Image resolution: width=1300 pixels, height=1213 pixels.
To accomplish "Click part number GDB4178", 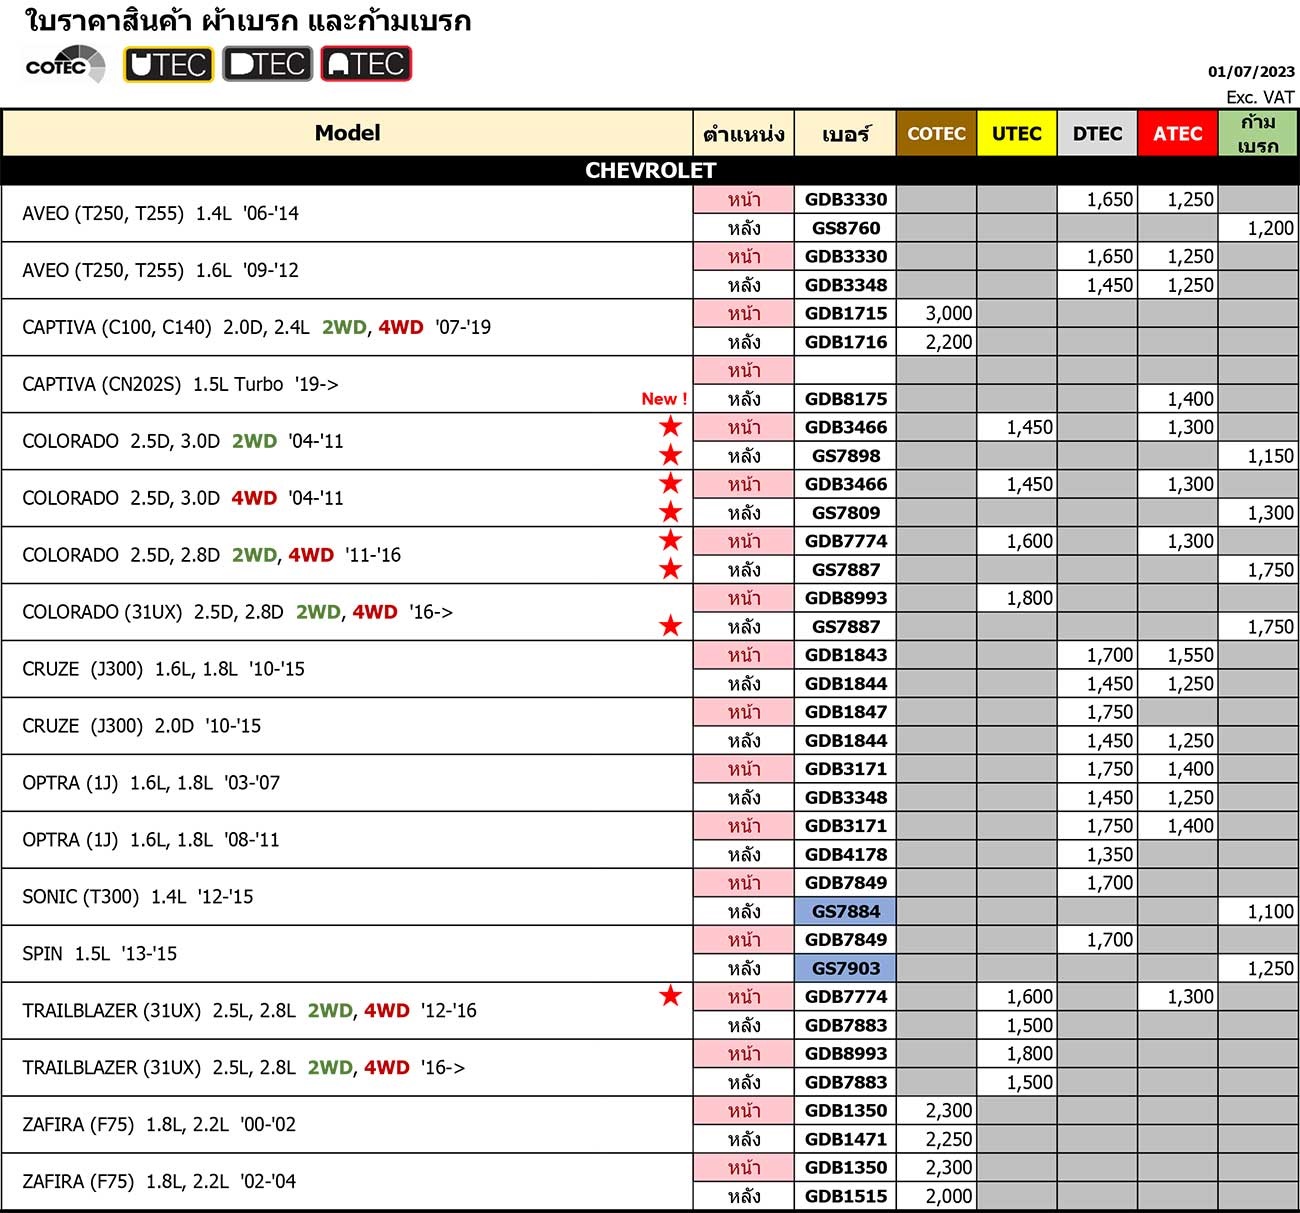I will click(846, 855).
